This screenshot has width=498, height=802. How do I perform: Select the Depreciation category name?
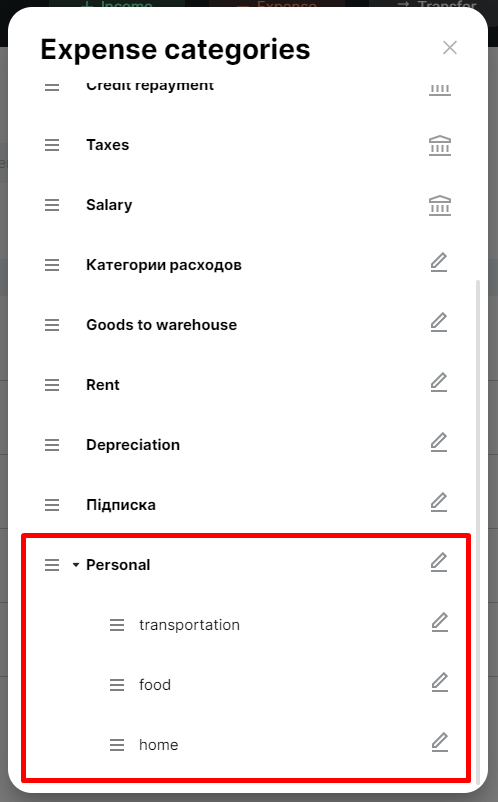pos(133,445)
